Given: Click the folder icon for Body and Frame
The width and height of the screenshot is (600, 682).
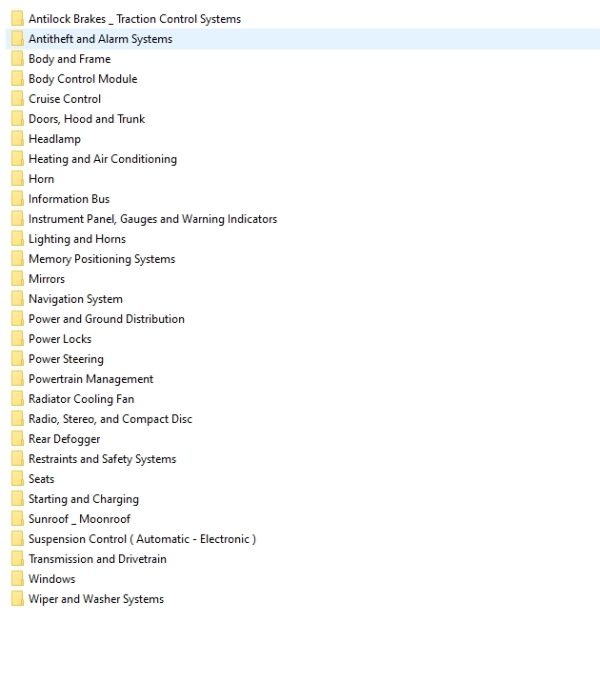Looking at the screenshot, I should click(x=17, y=59).
